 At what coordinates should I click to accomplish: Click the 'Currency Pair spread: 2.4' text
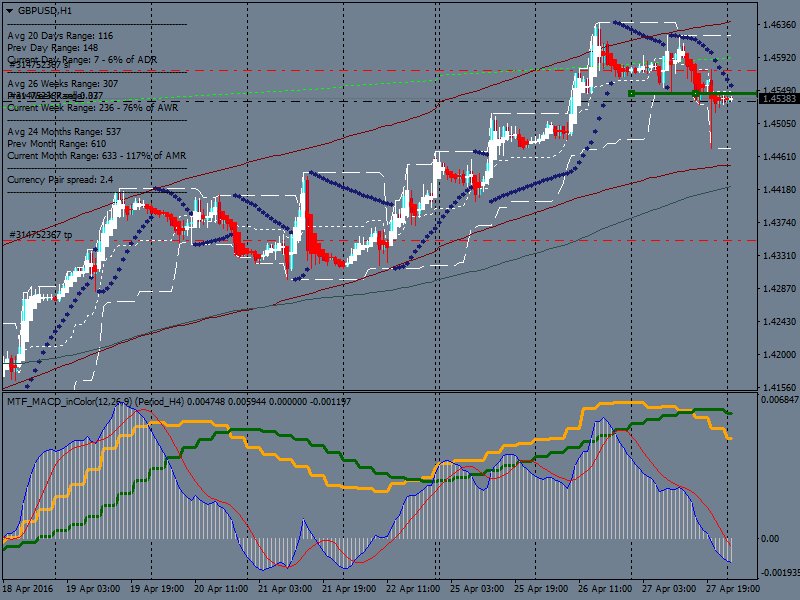point(60,180)
